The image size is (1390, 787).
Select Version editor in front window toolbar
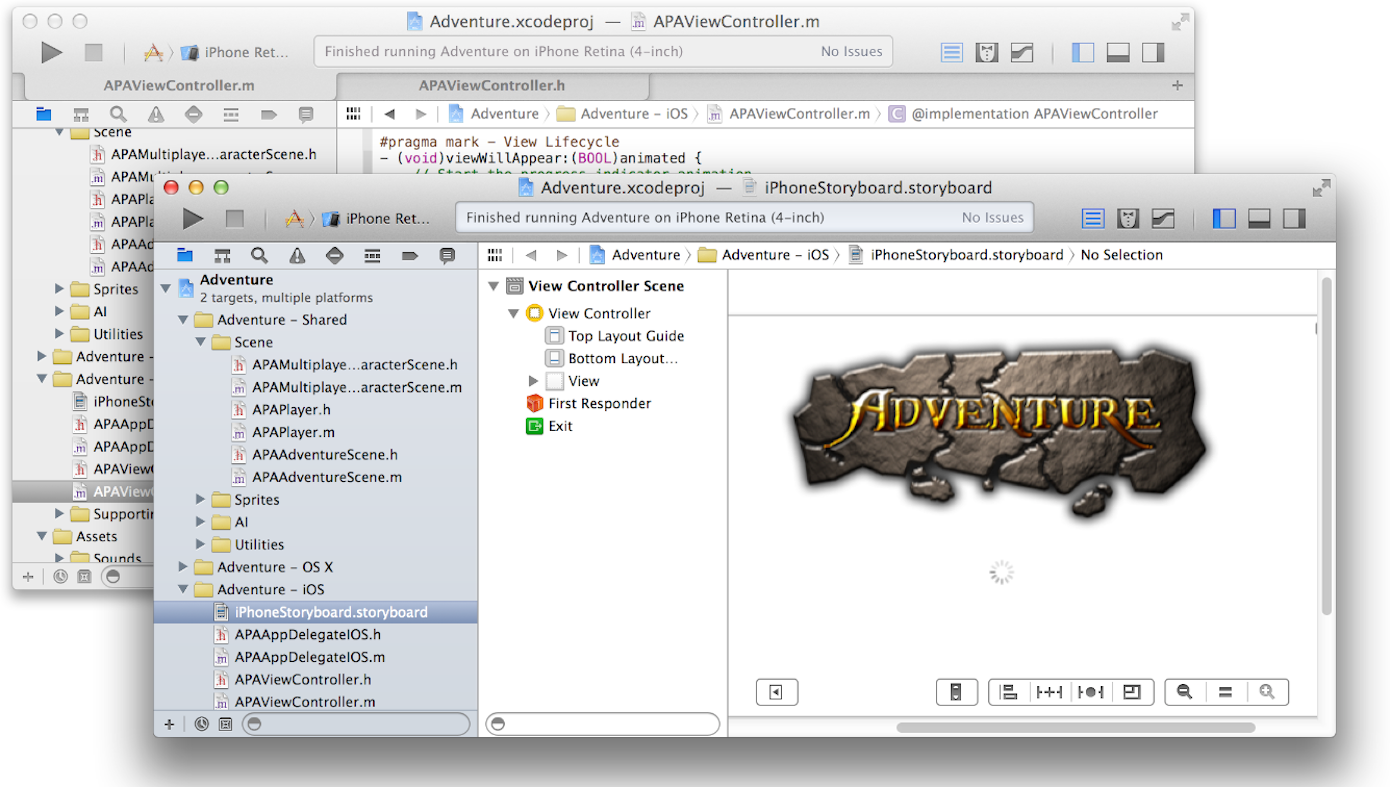pos(1163,218)
